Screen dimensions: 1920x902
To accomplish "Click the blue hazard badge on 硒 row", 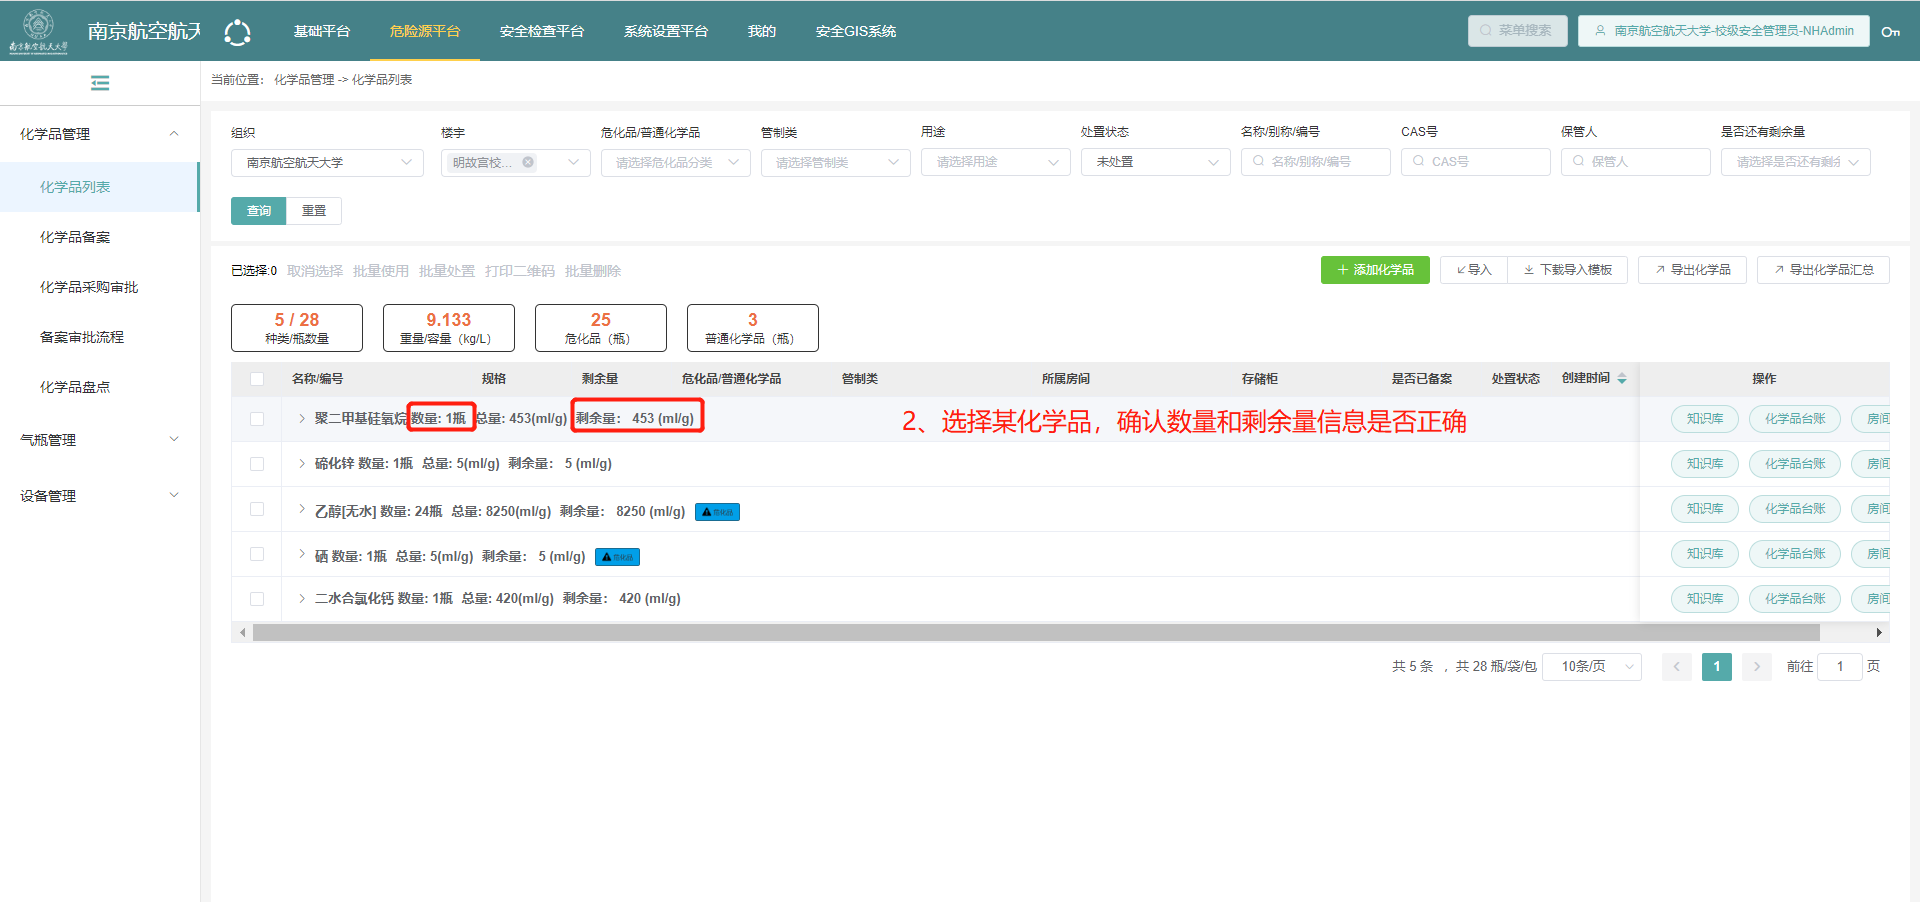I will (x=617, y=557).
